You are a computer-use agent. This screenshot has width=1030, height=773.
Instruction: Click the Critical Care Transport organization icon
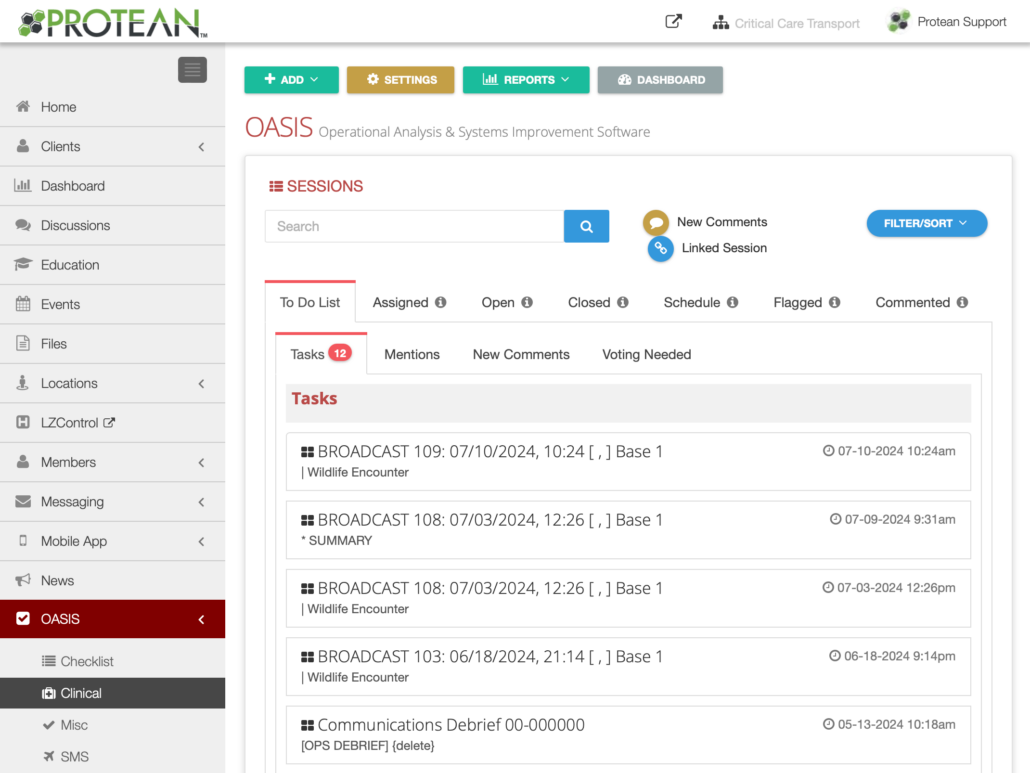pos(720,23)
